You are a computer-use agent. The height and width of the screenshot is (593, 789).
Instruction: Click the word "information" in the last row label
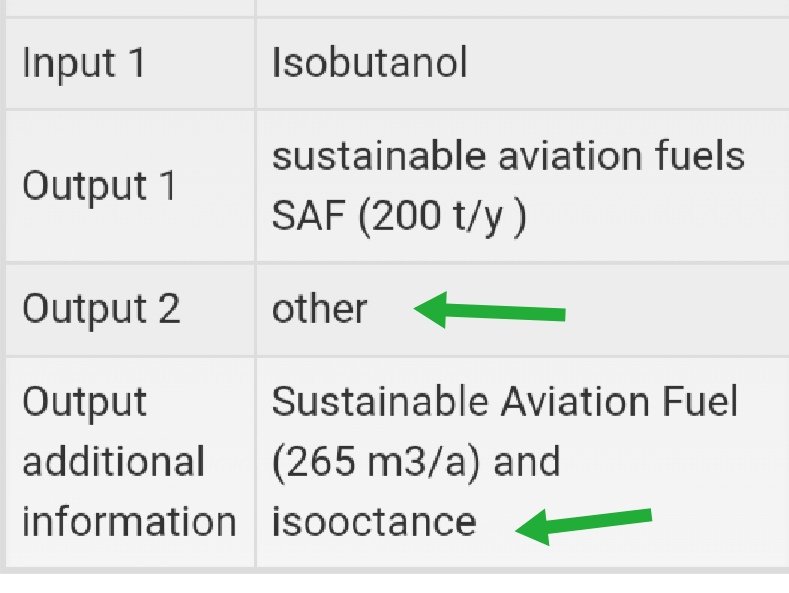pyautogui.click(x=129, y=522)
